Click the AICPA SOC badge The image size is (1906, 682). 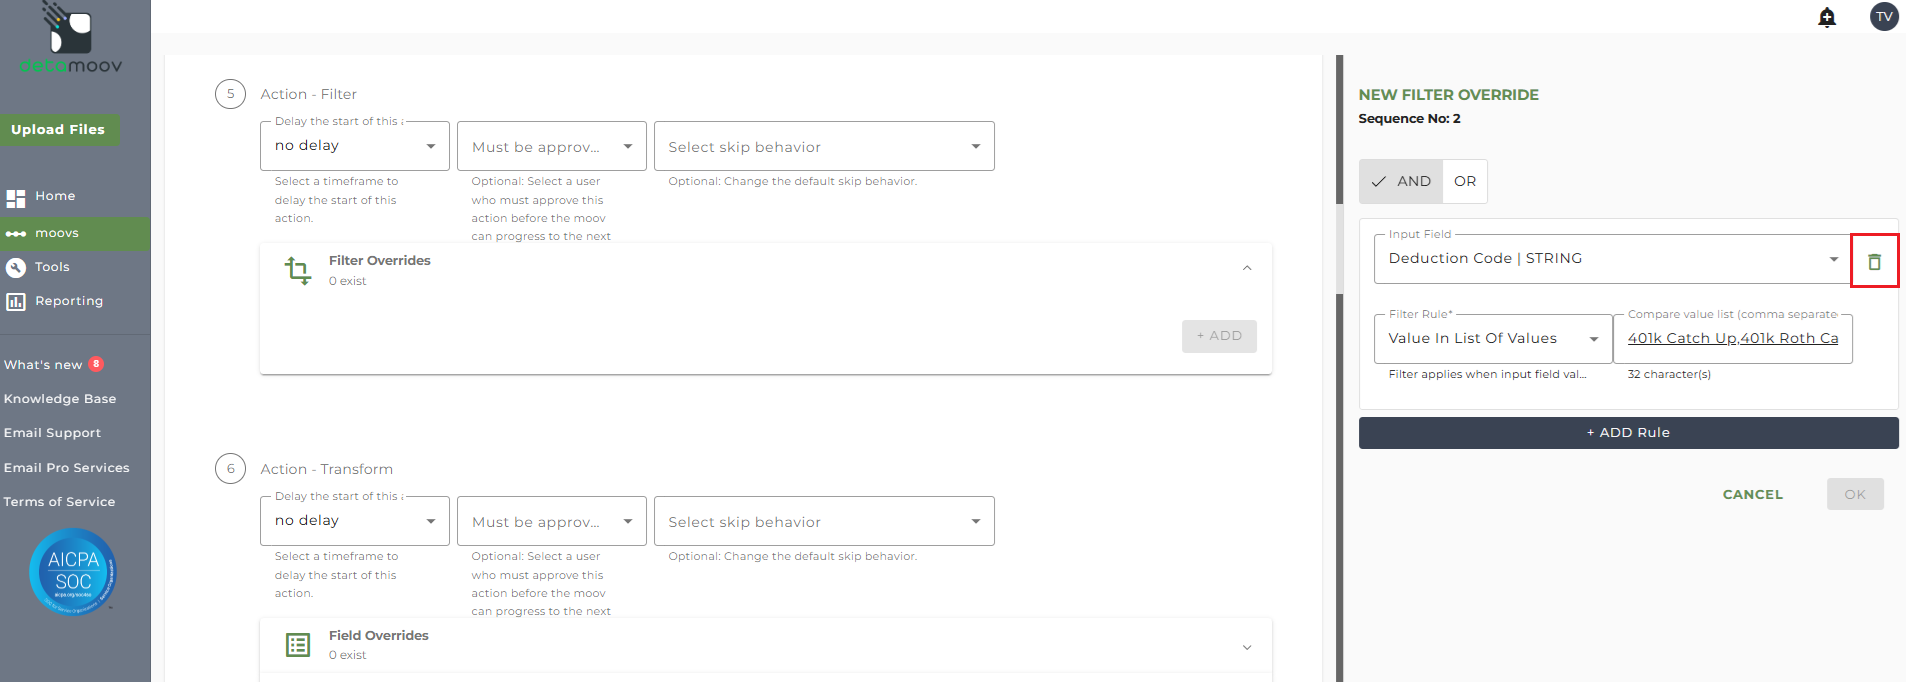point(73,571)
